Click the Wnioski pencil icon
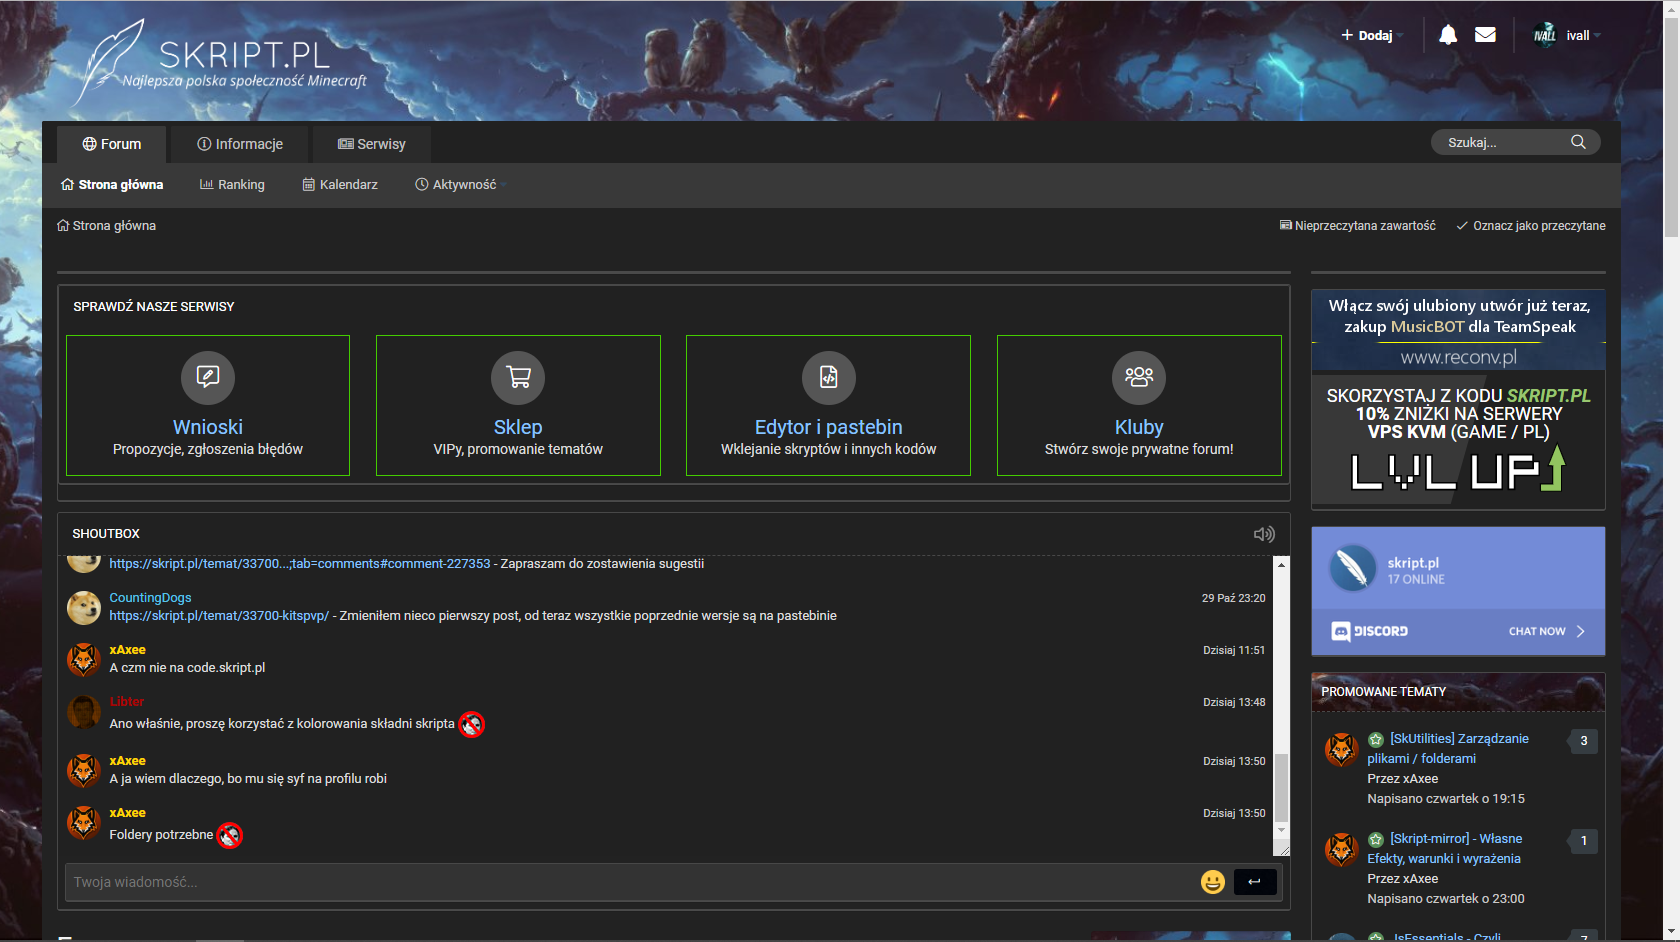 pyautogui.click(x=208, y=377)
